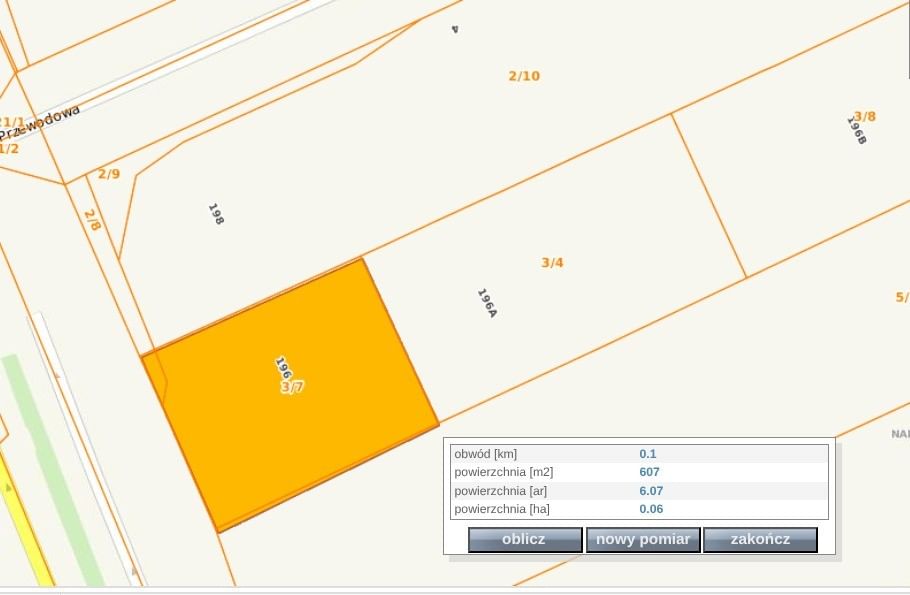End measuring with the 'zakończ' button

pyautogui.click(x=760, y=540)
